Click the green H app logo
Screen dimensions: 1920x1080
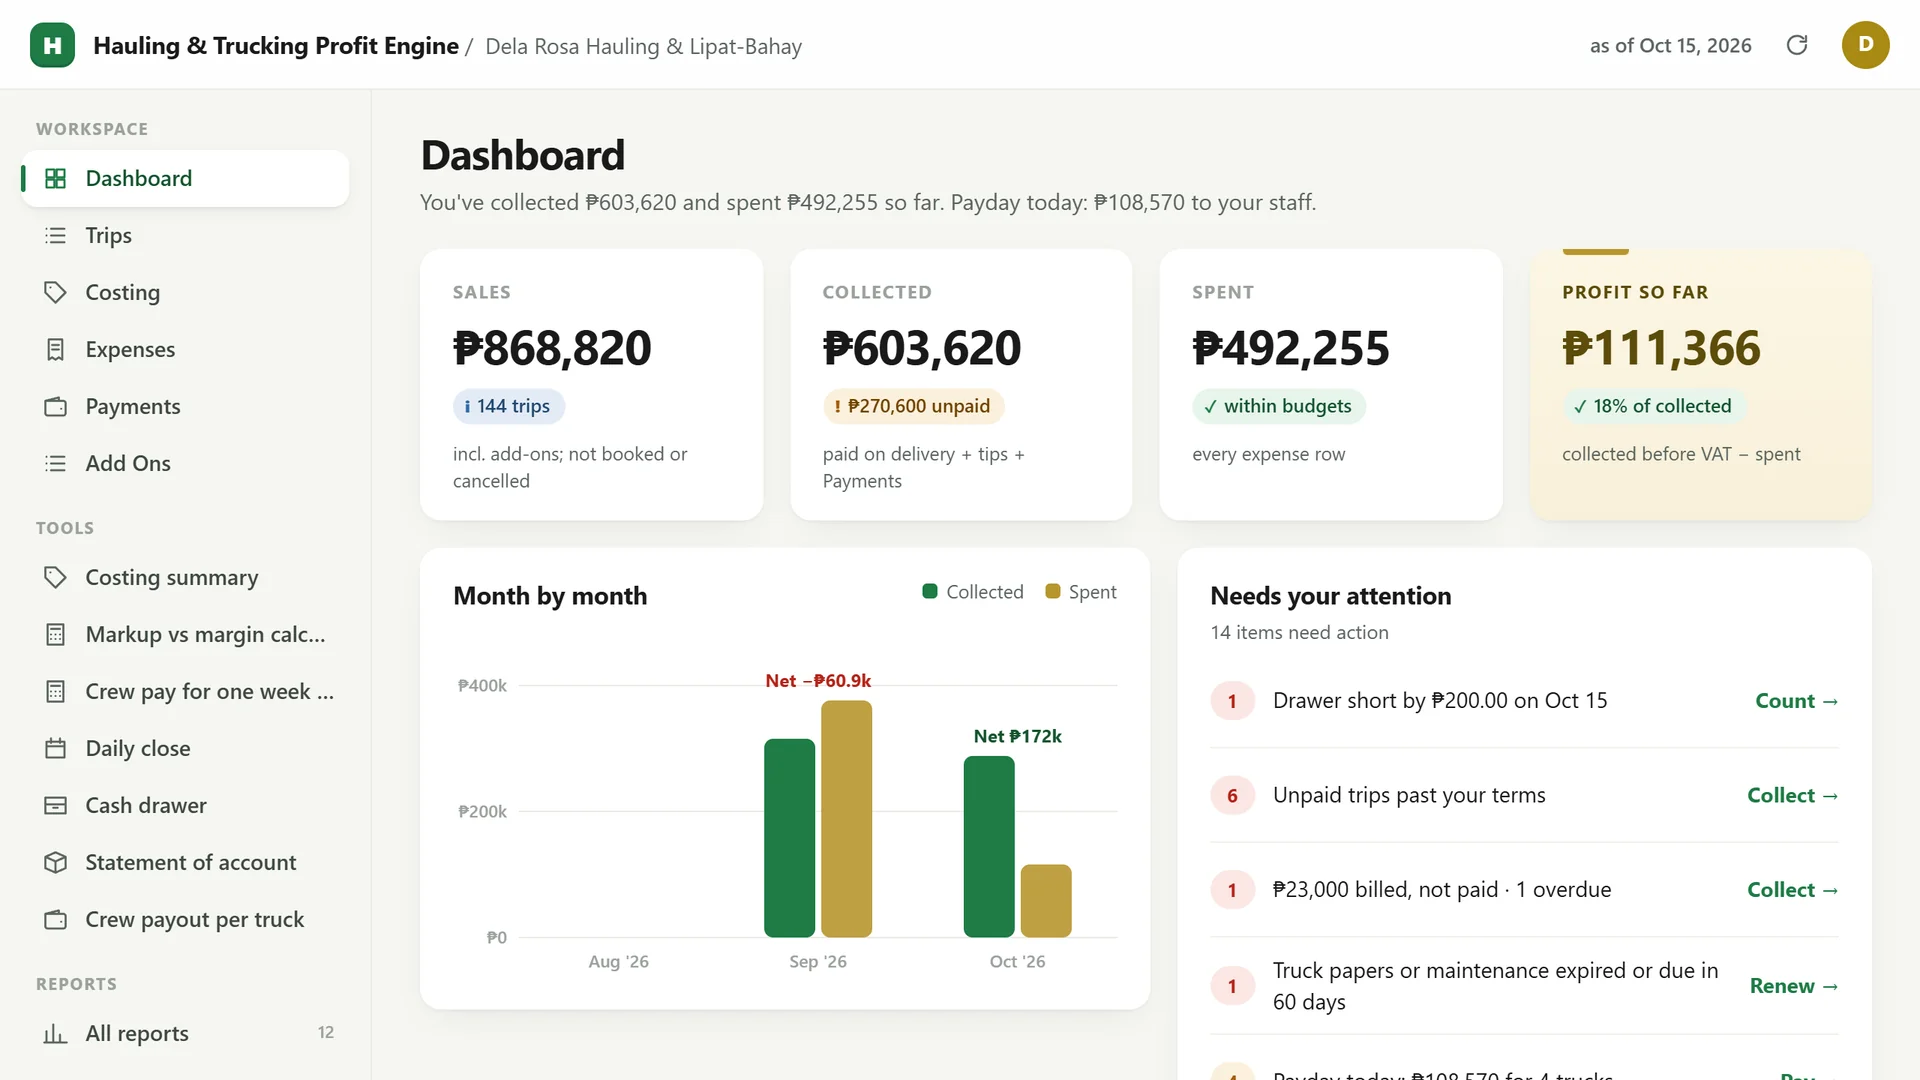(52, 45)
